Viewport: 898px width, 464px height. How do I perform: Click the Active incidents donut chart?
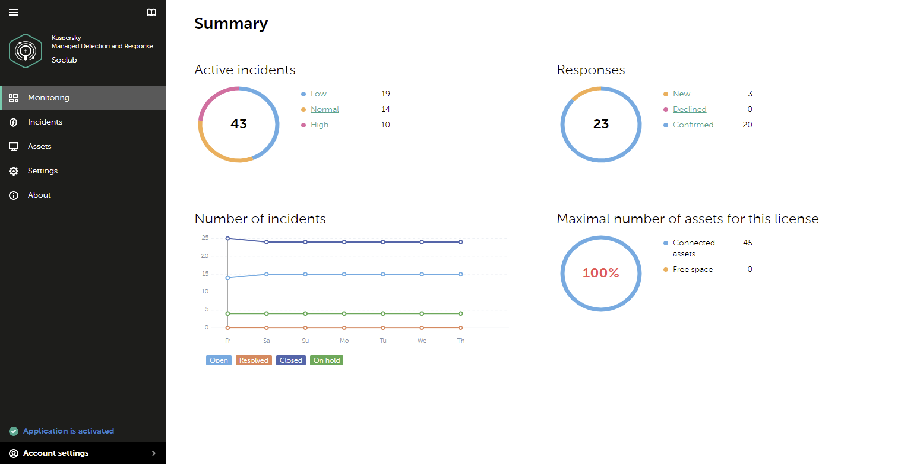238,124
